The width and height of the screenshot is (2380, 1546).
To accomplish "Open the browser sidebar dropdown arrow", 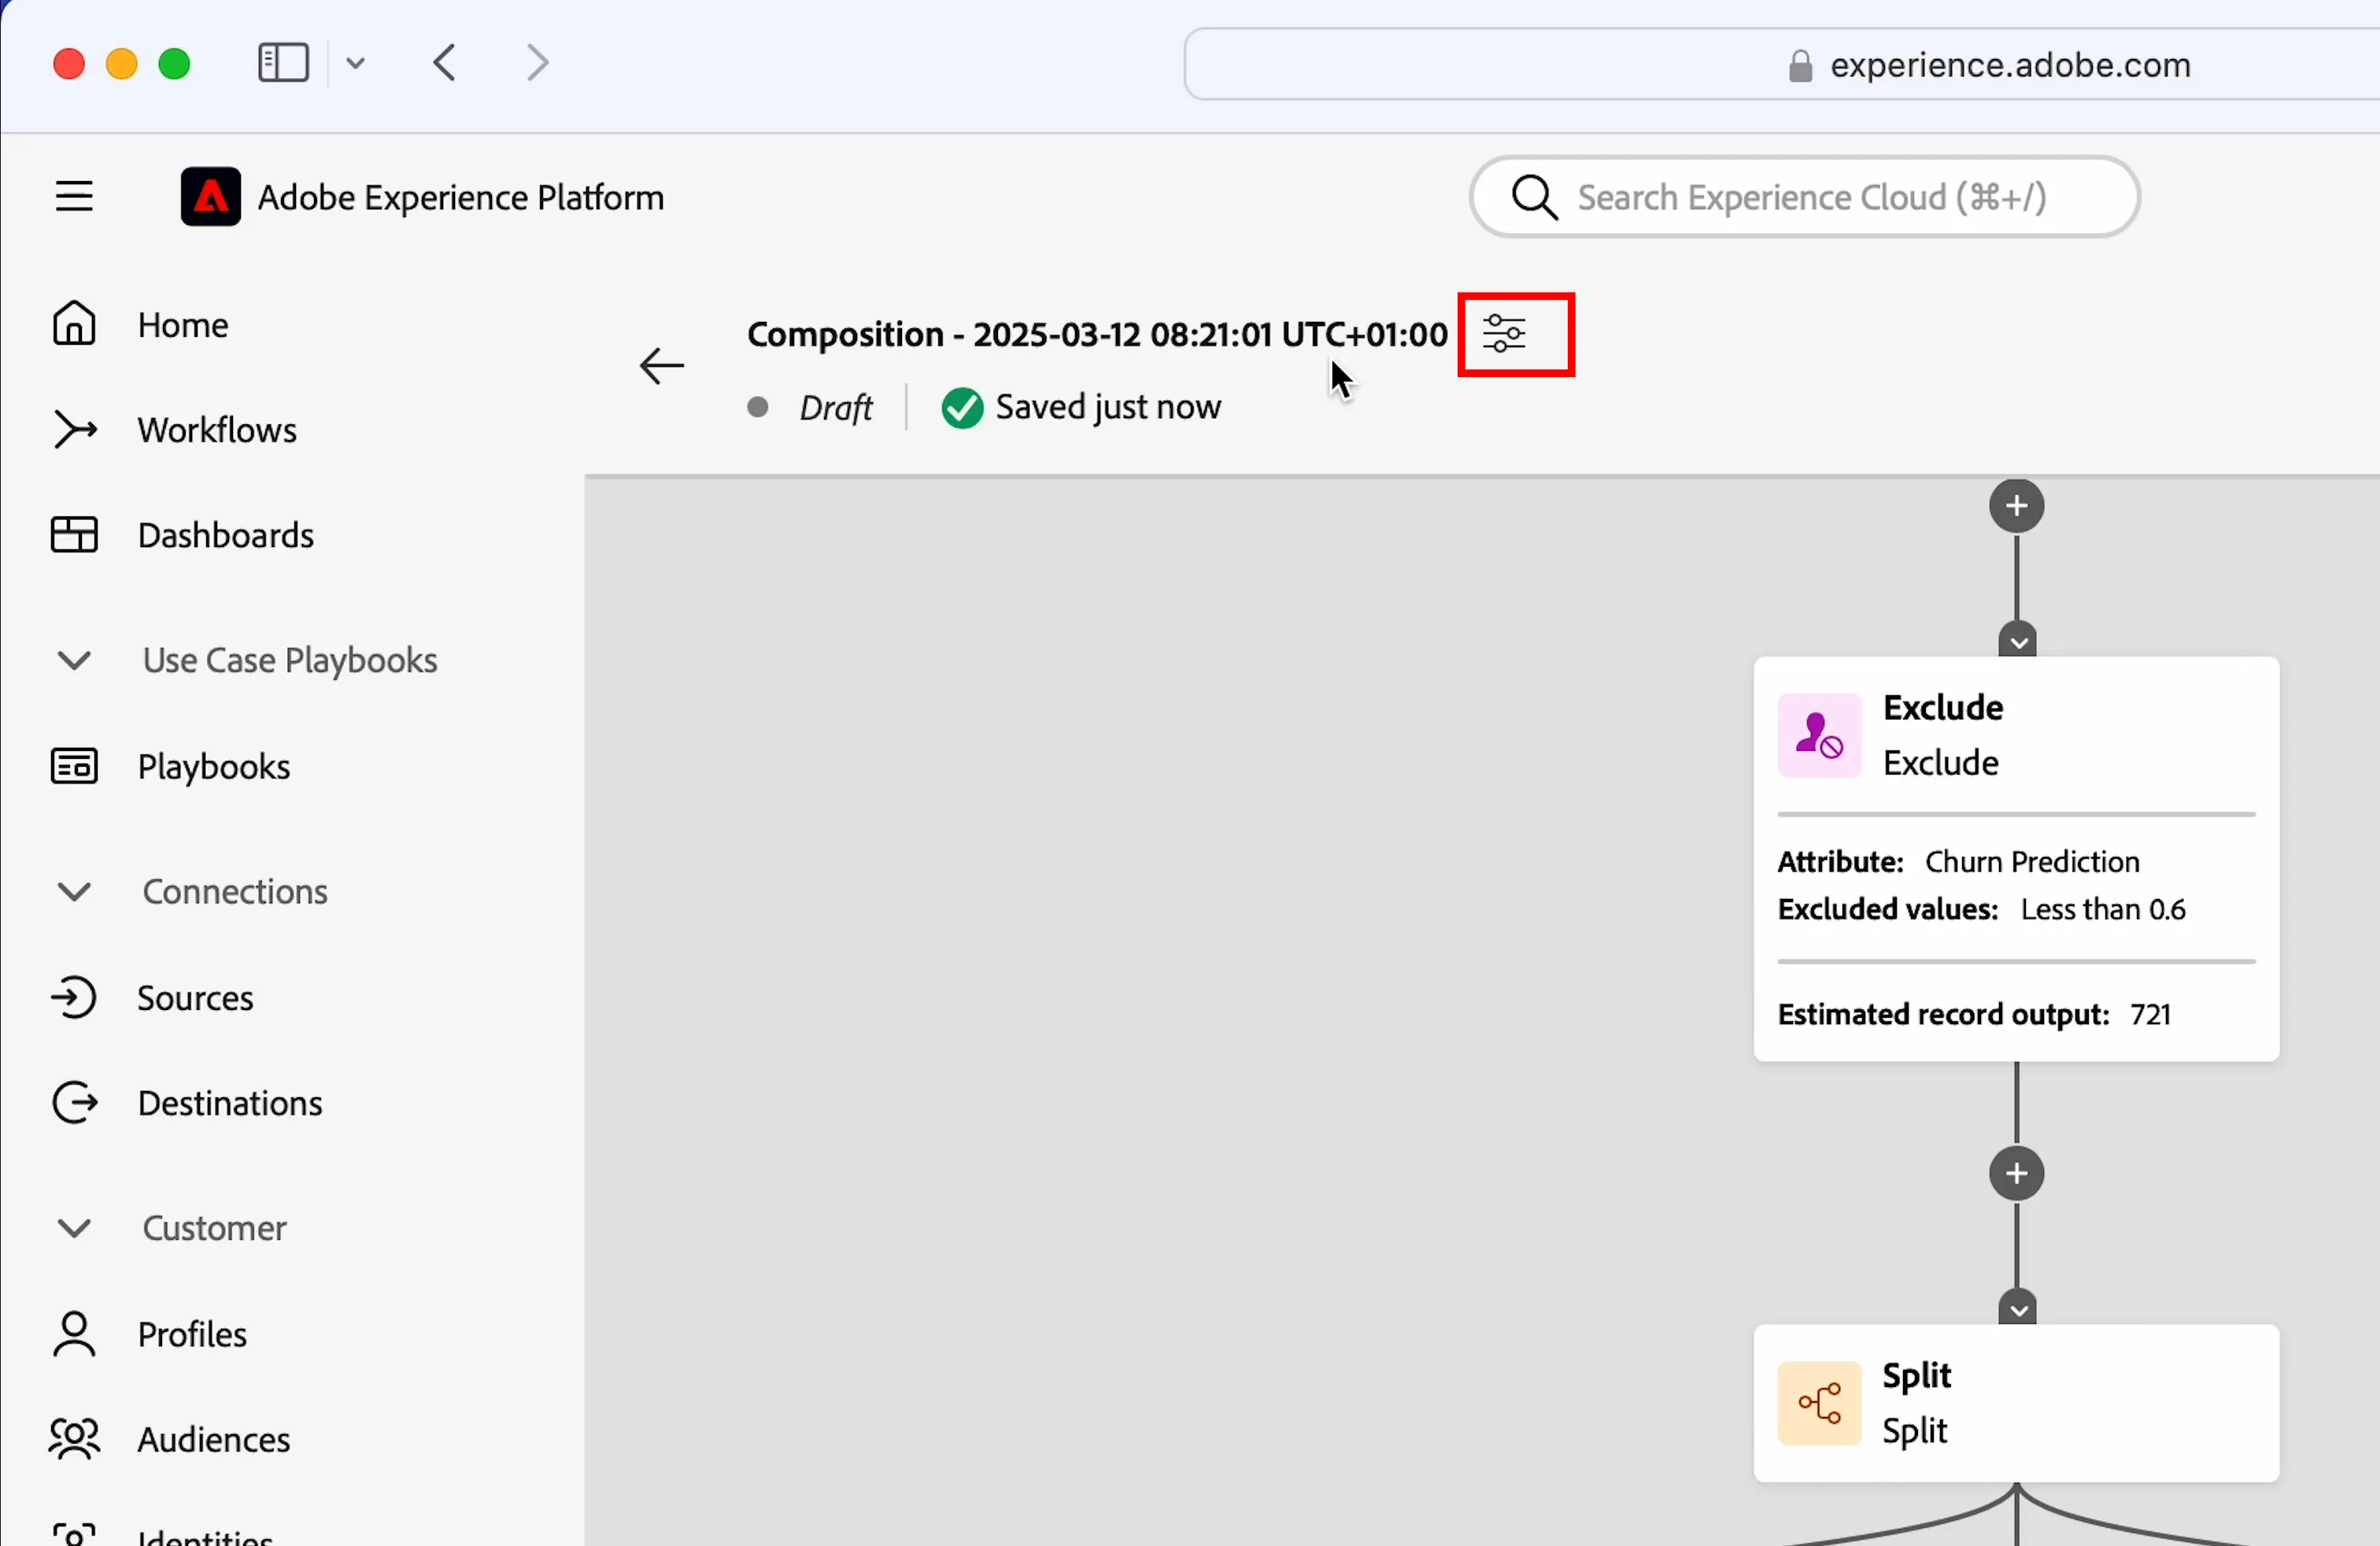I will pyautogui.click(x=355, y=63).
